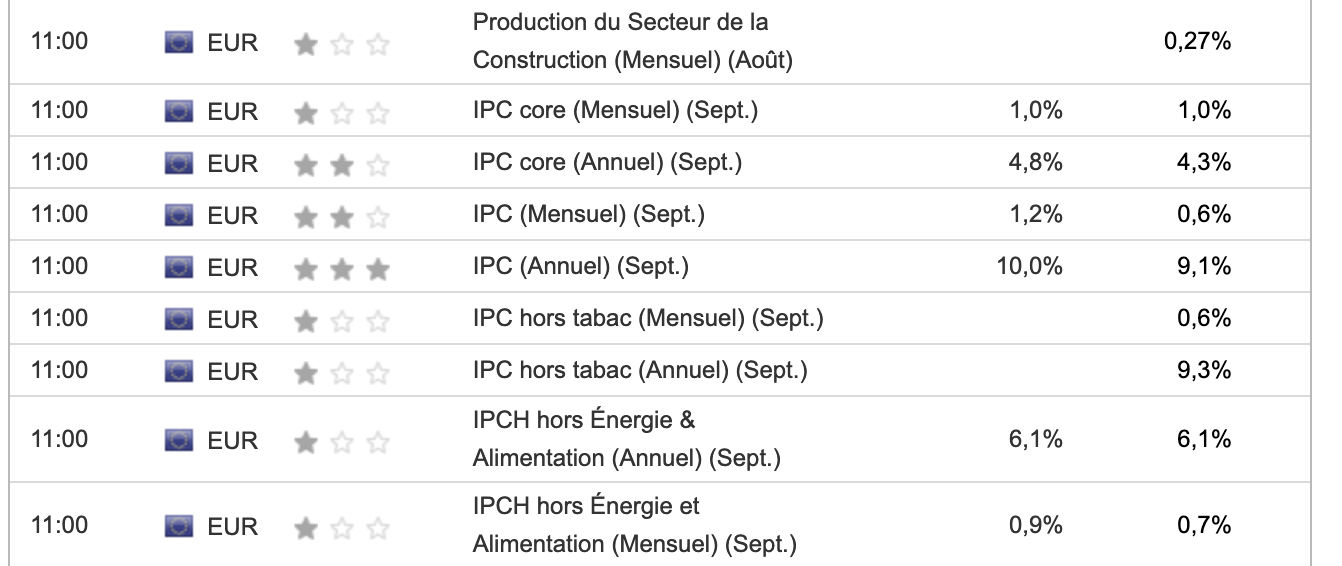Click importance stars for IPC hors tabac (Mensuel)

341,320
